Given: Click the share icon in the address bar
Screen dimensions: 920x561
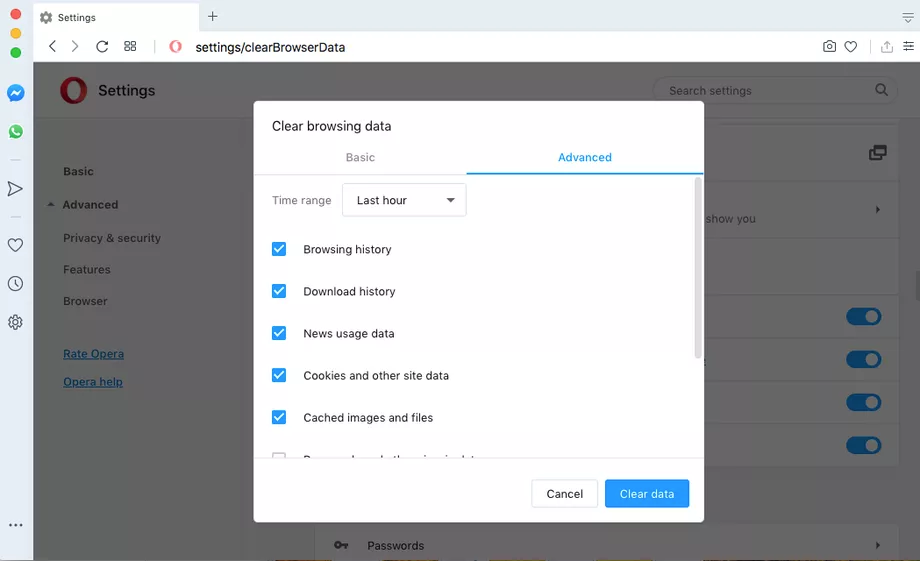Looking at the screenshot, I should [x=887, y=46].
